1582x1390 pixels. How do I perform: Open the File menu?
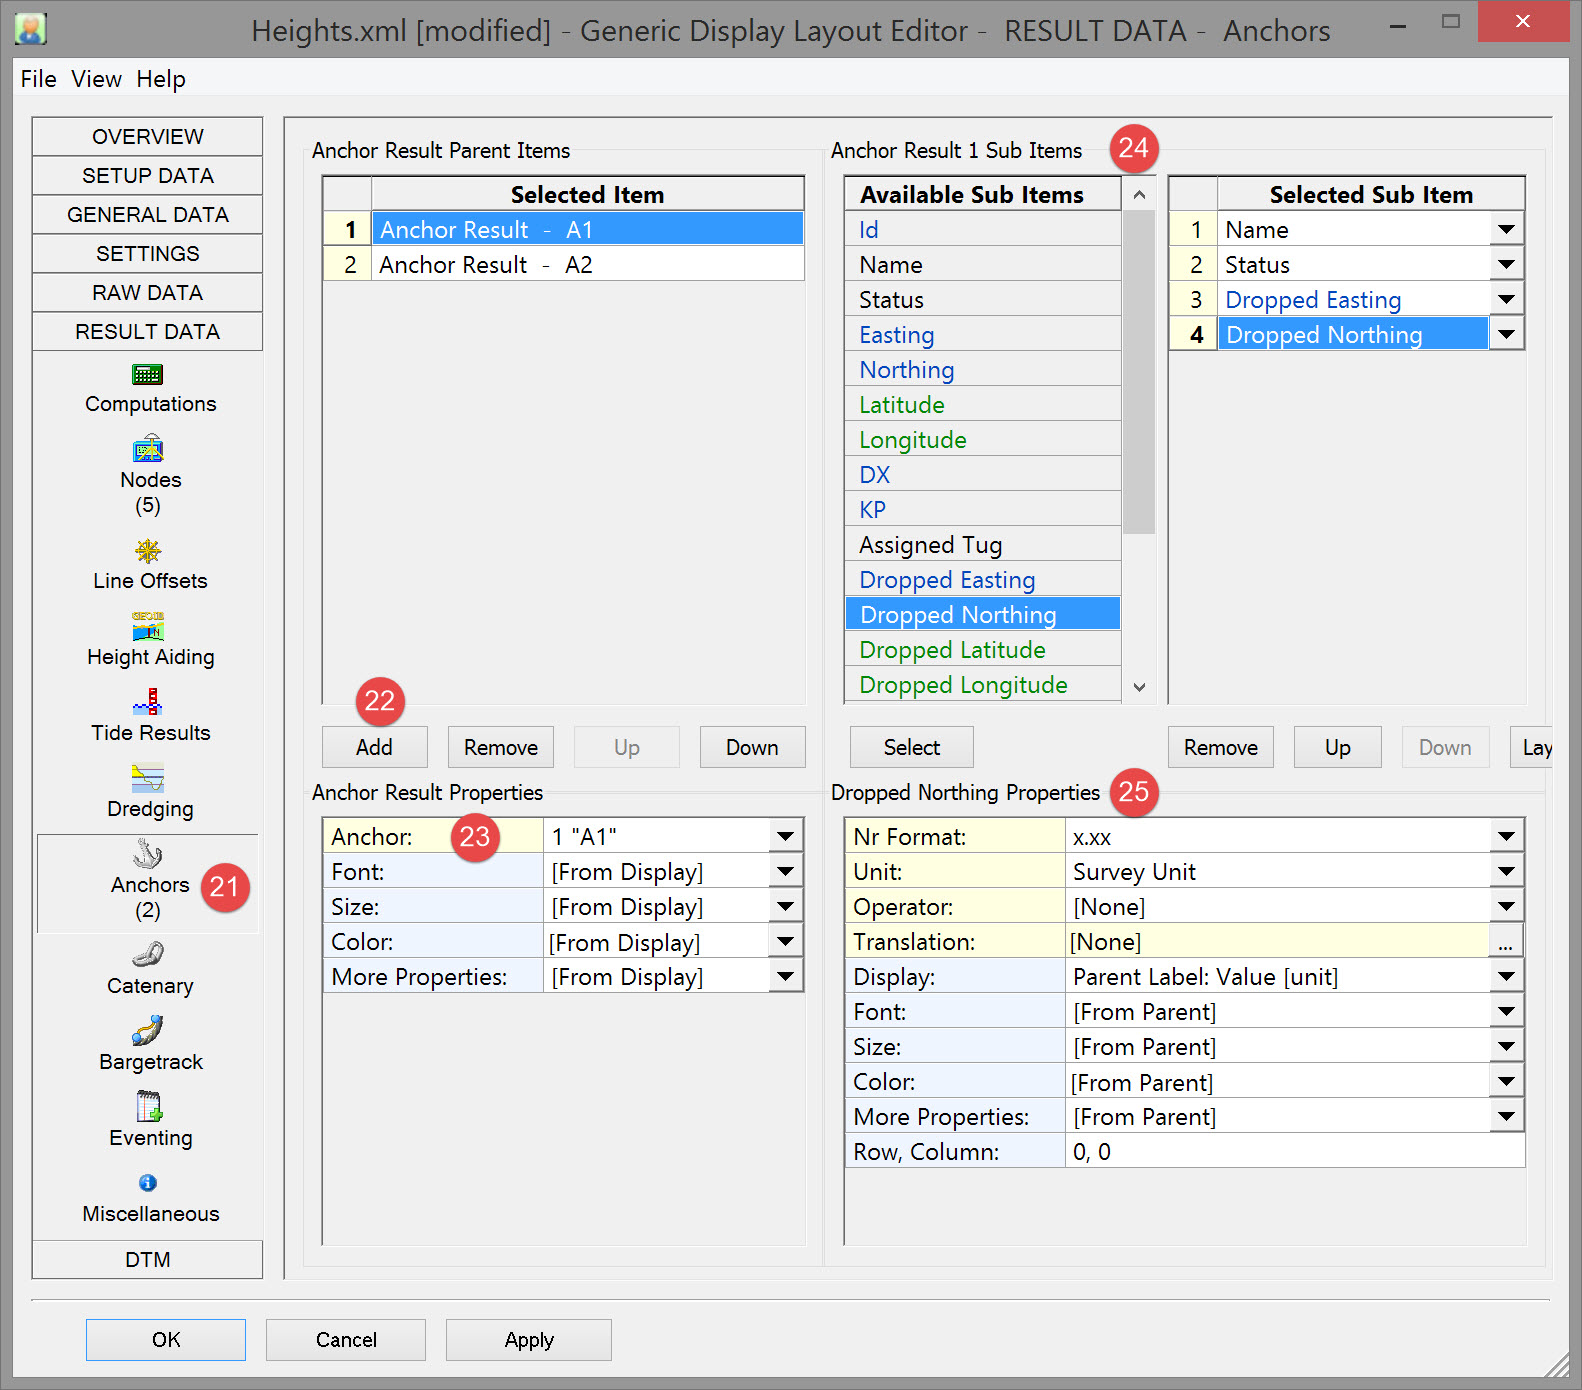click(38, 79)
